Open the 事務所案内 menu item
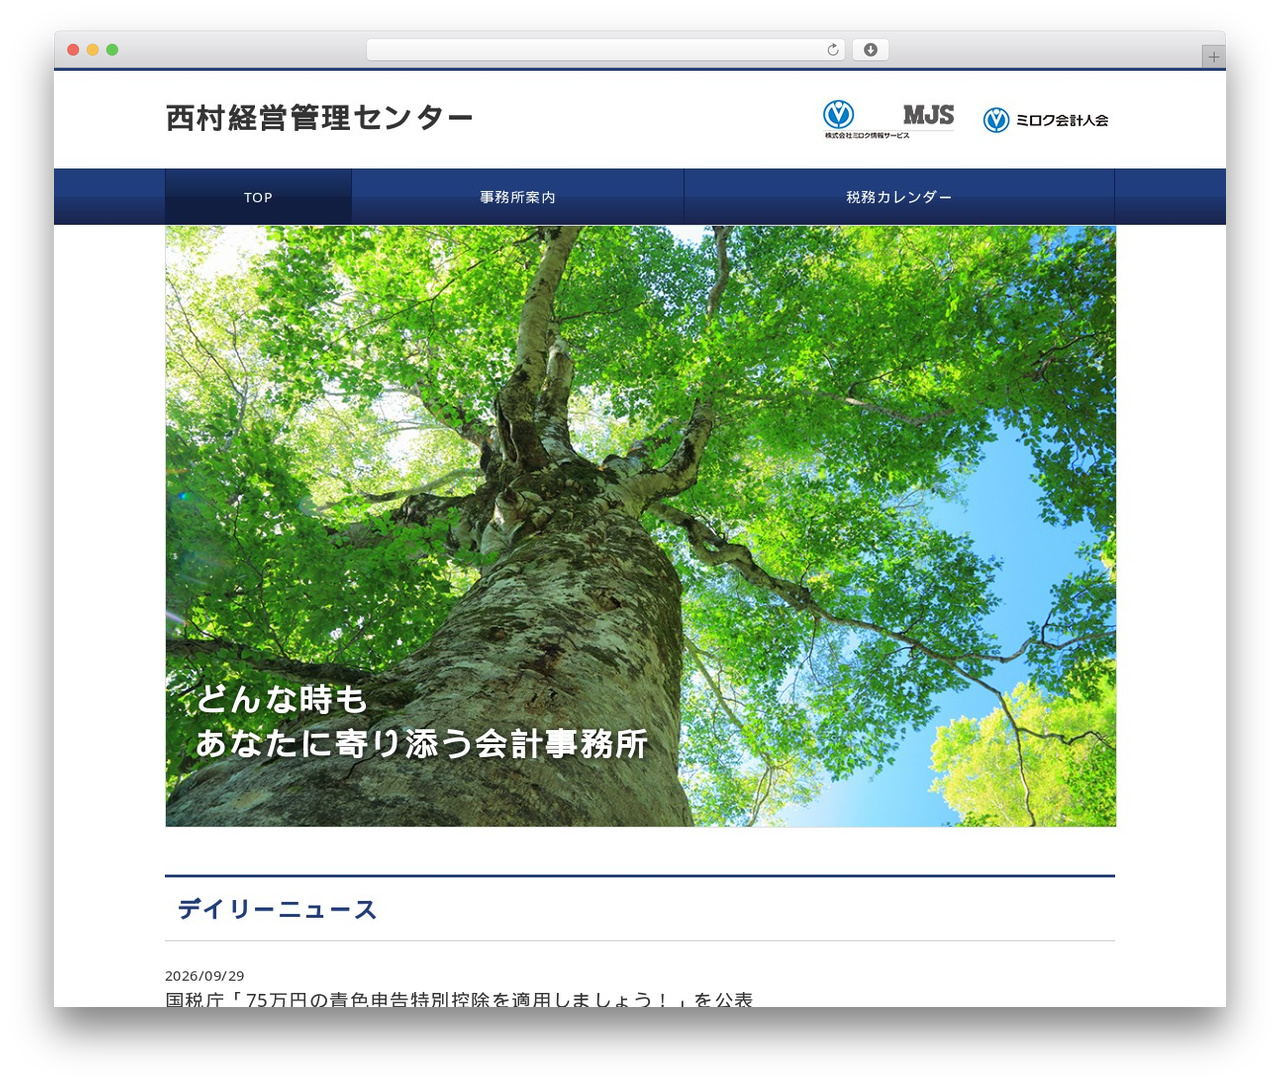Screen dimensions: 1280x1084 [518, 197]
